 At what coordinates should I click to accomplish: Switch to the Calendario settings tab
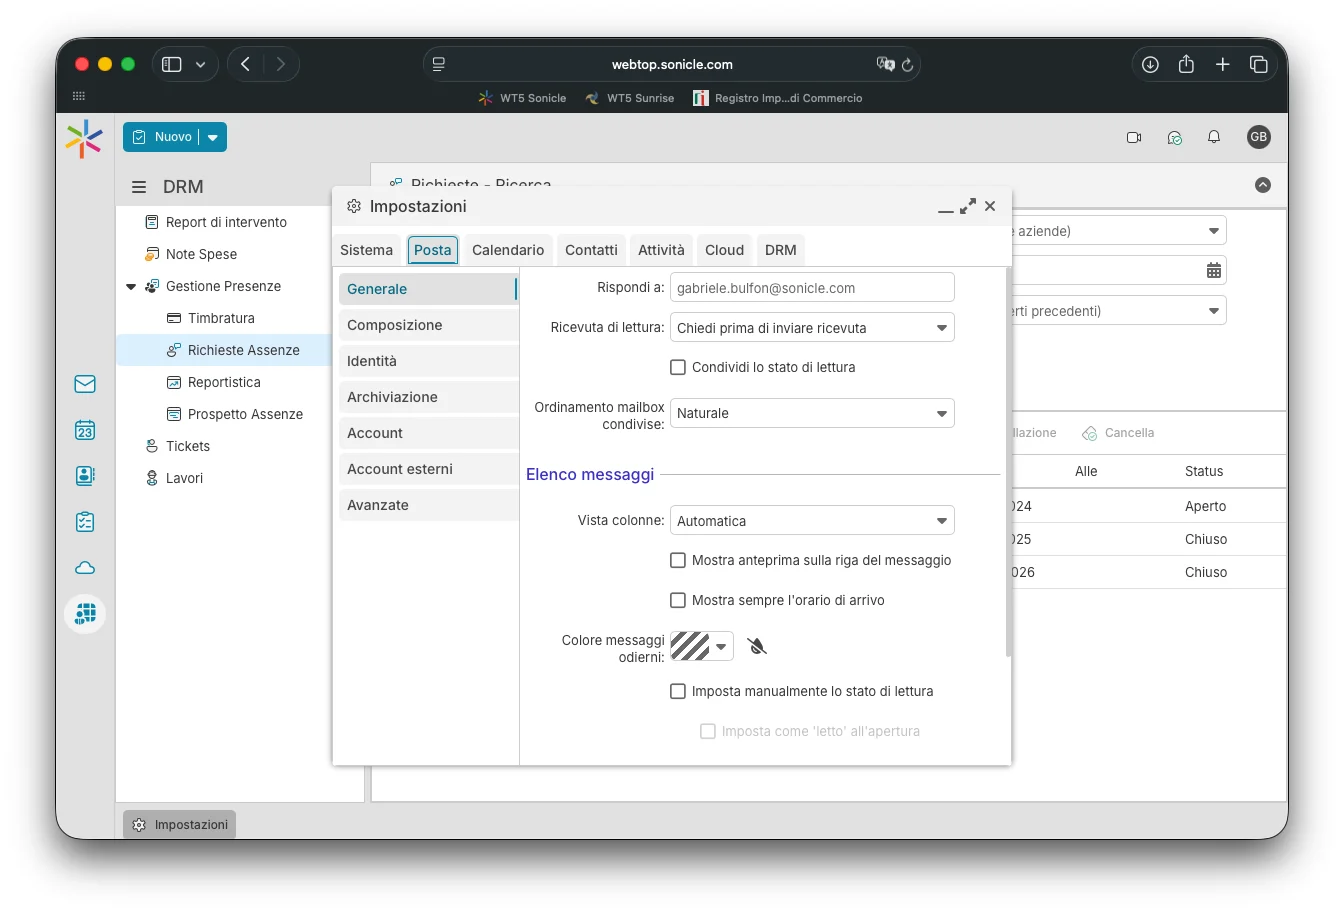point(508,250)
